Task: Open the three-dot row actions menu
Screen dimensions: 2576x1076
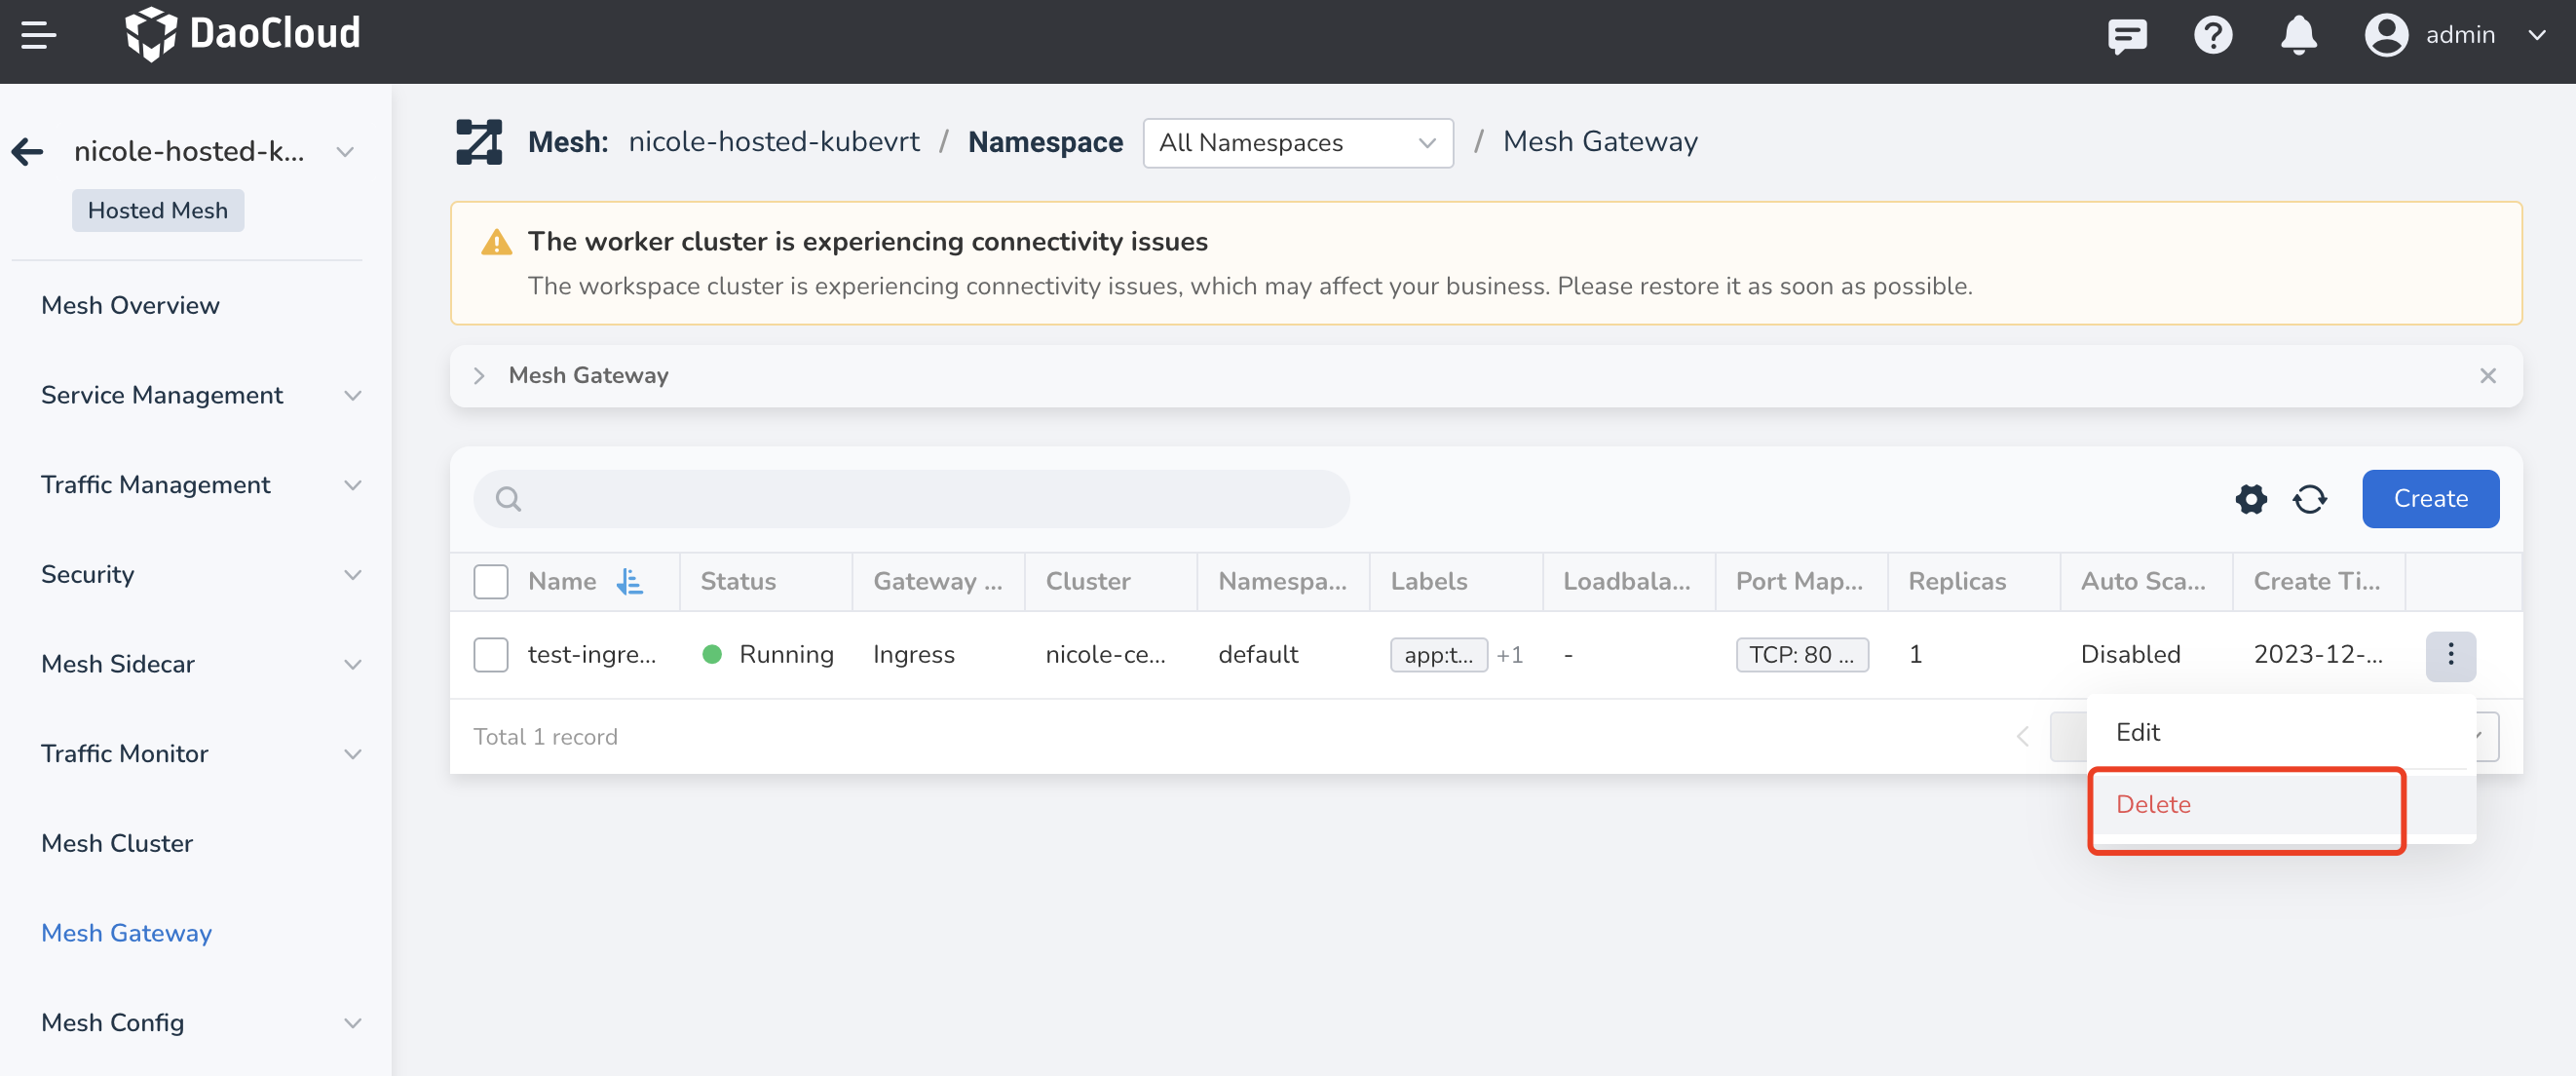Action: [x=2449, y=655]
